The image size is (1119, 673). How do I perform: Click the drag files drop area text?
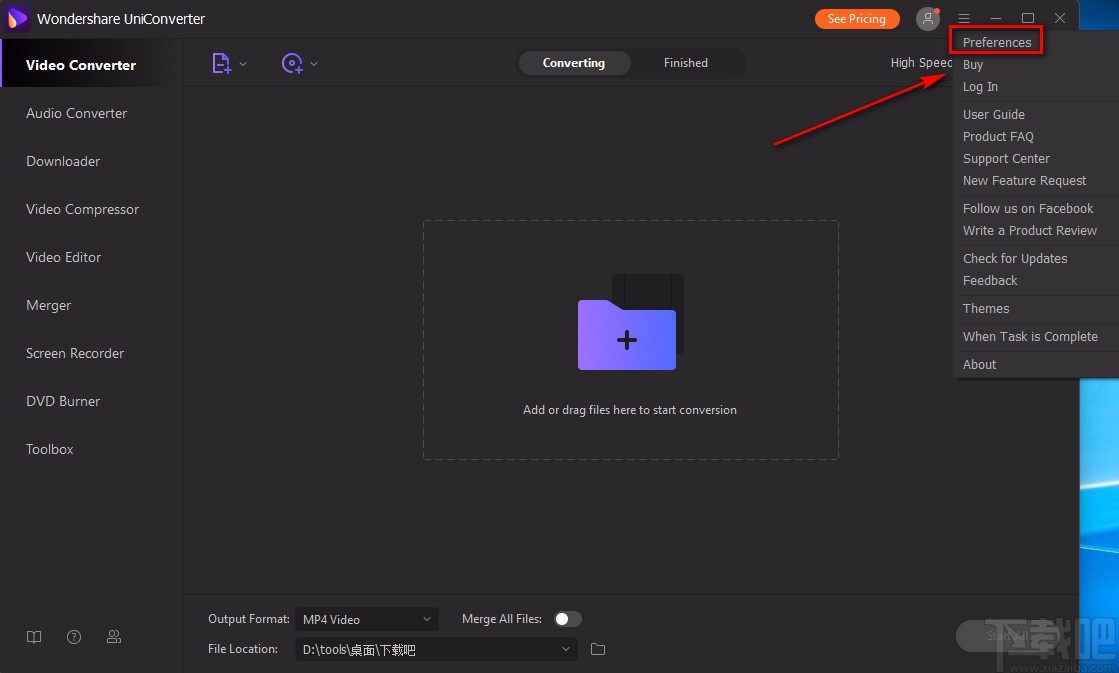pos(629,410)
